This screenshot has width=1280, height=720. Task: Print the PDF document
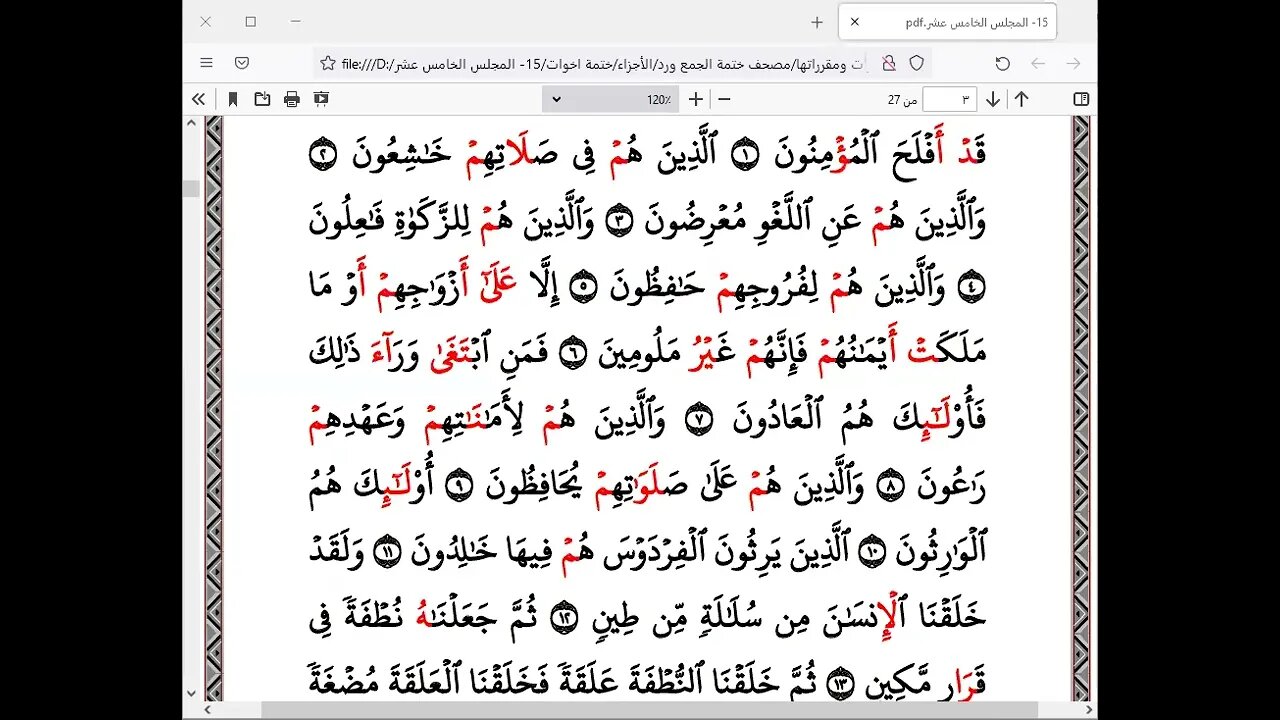[x=292, y=99]
